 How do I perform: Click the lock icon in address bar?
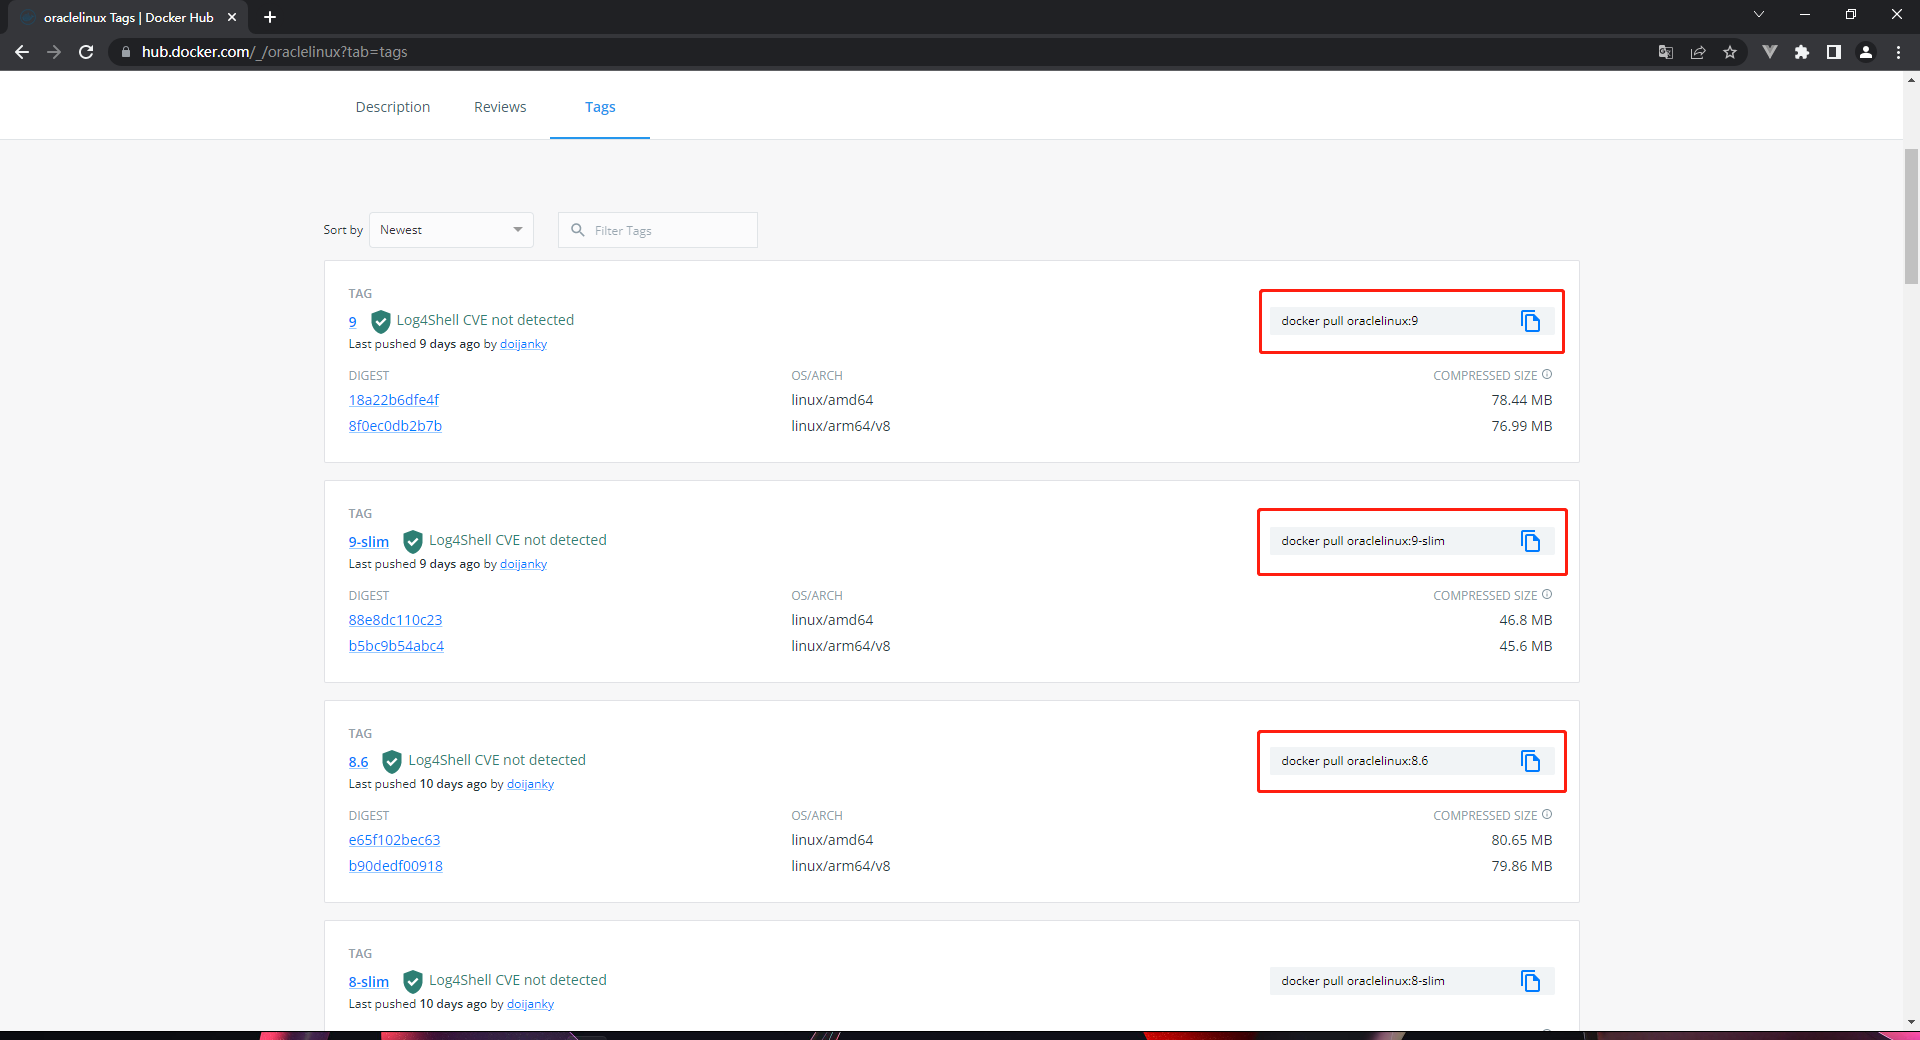point(126,52)
